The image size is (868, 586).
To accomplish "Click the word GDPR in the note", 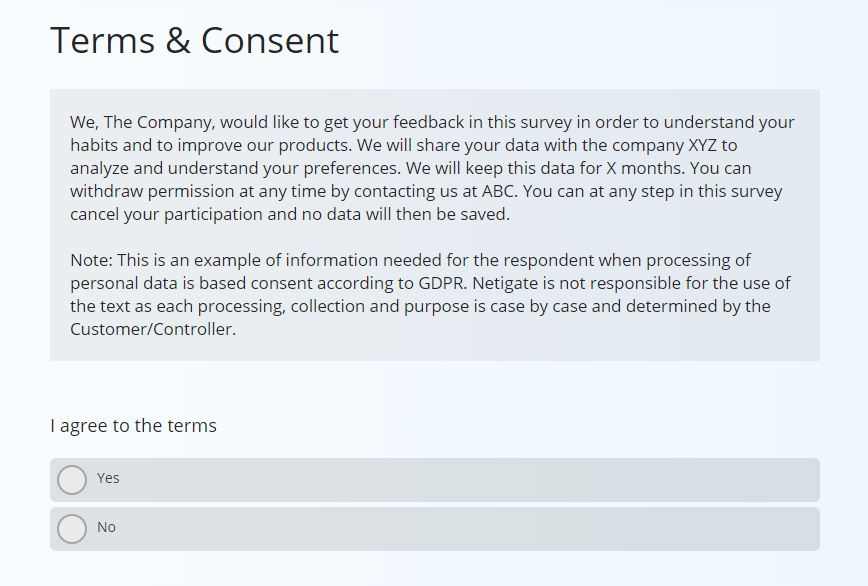I will (442, 283).
